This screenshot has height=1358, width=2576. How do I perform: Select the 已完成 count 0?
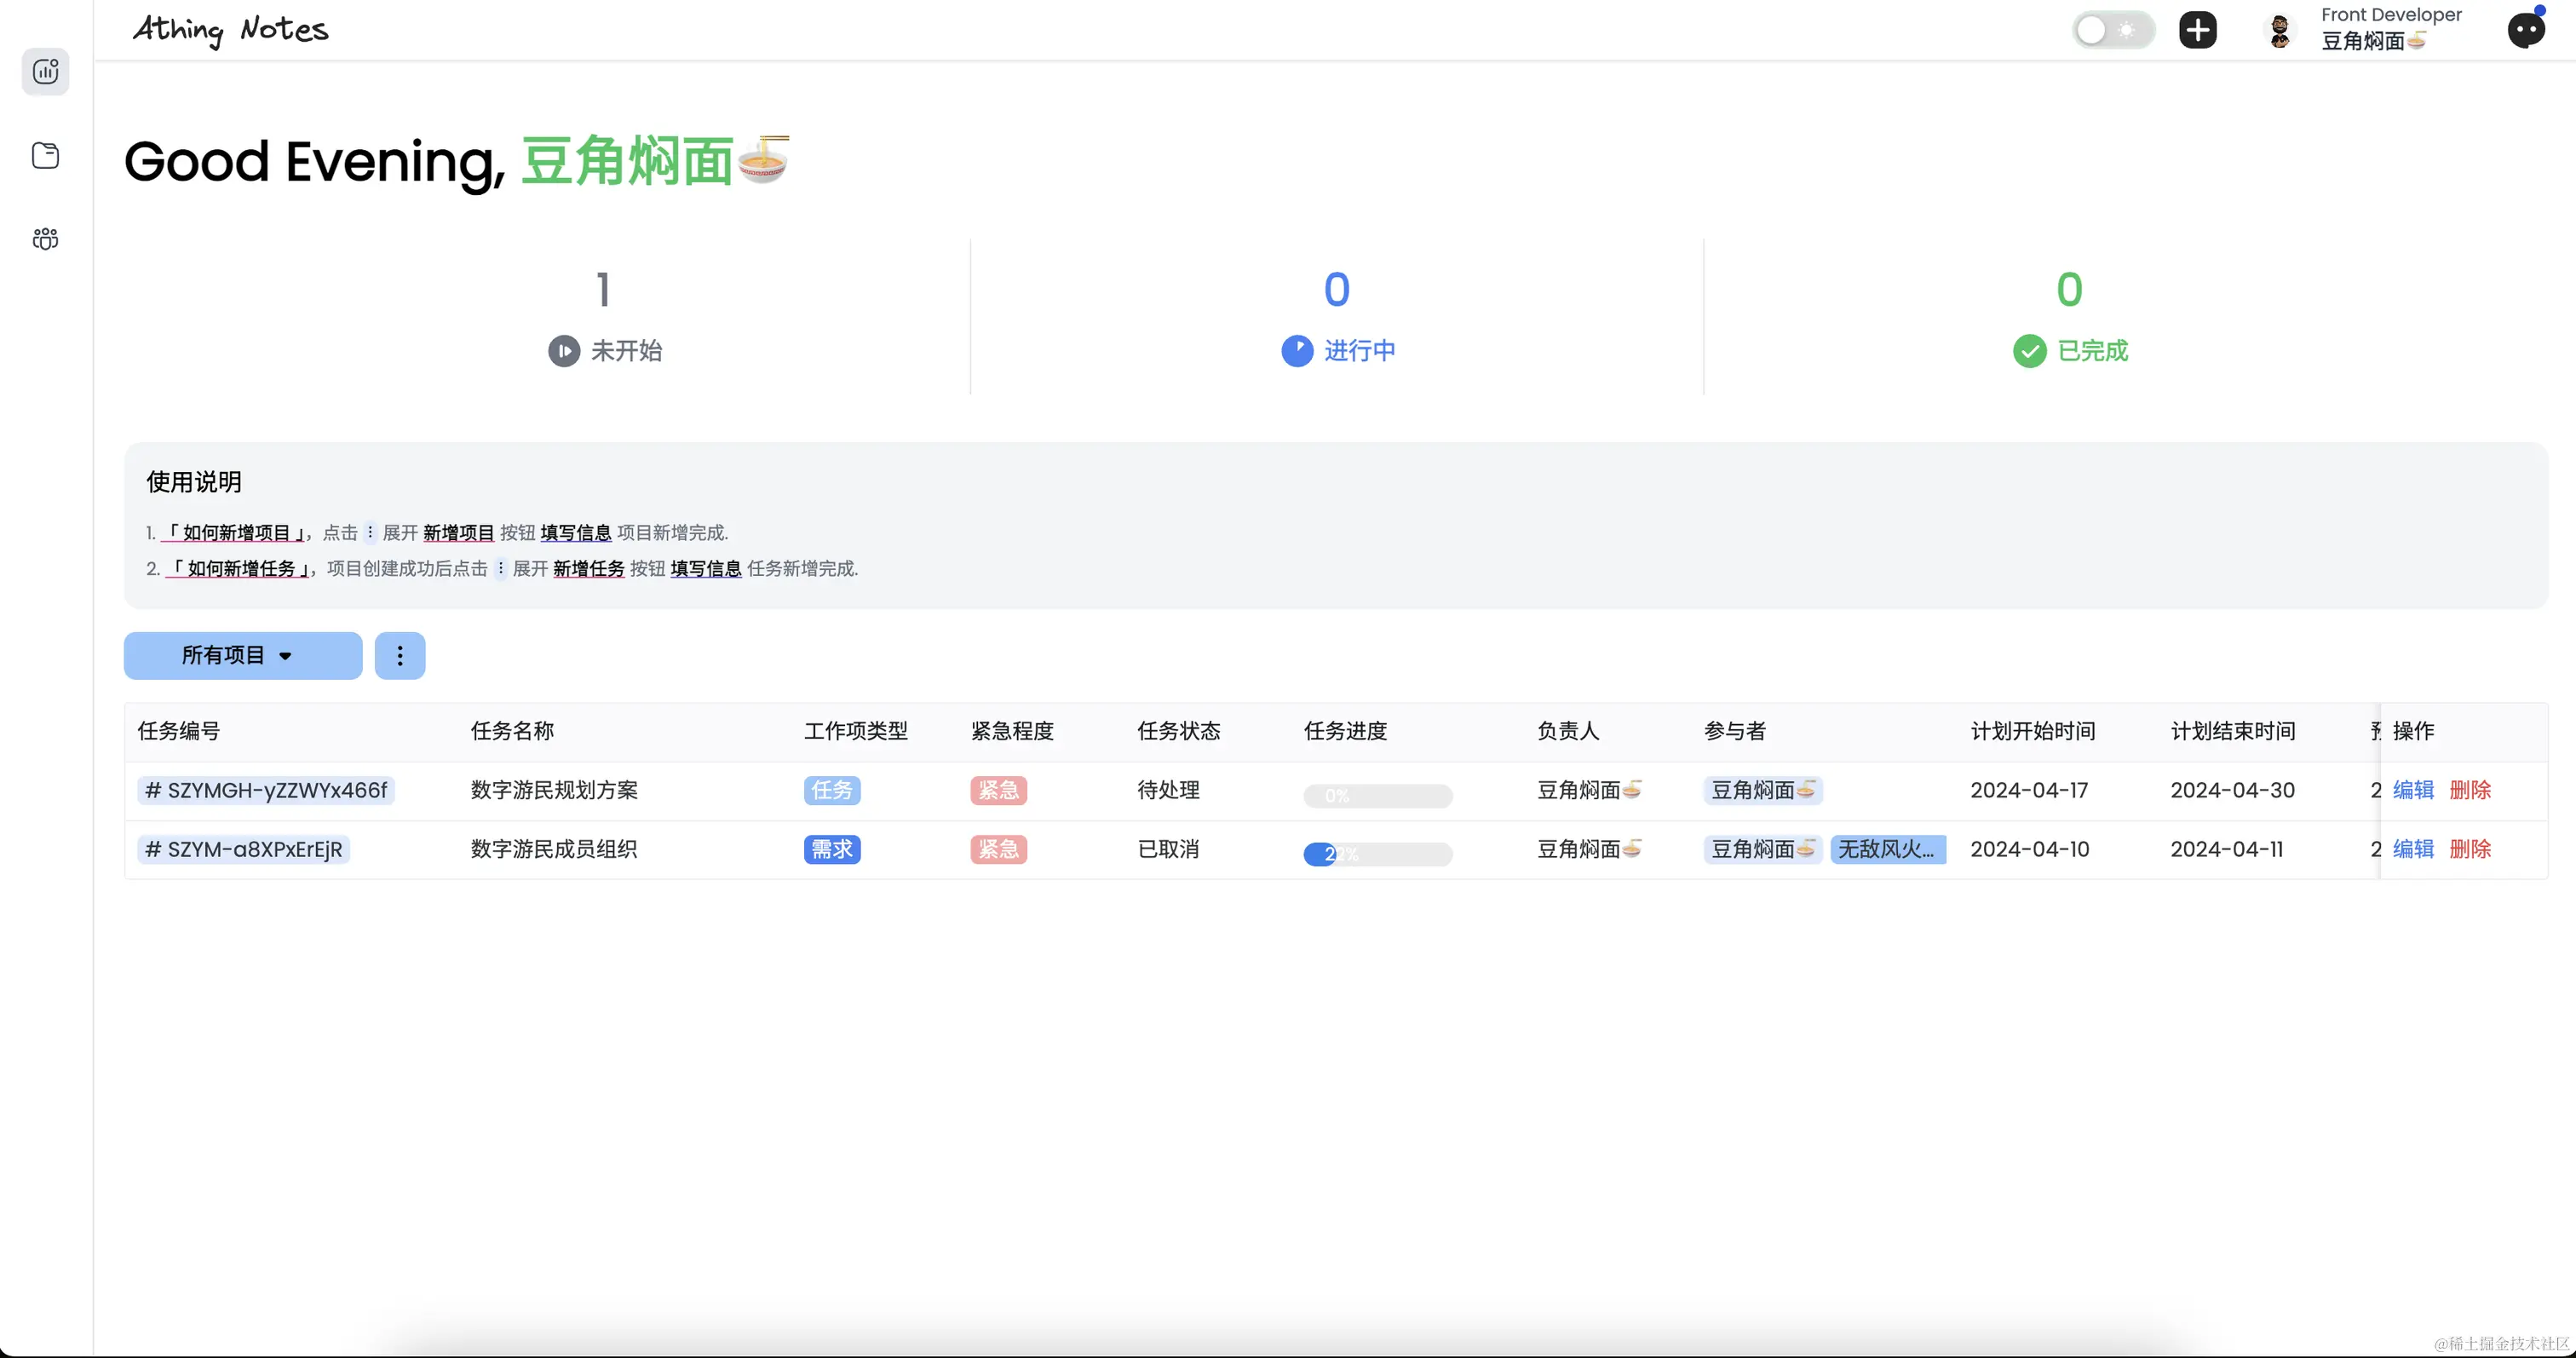tap(2070, 290)
